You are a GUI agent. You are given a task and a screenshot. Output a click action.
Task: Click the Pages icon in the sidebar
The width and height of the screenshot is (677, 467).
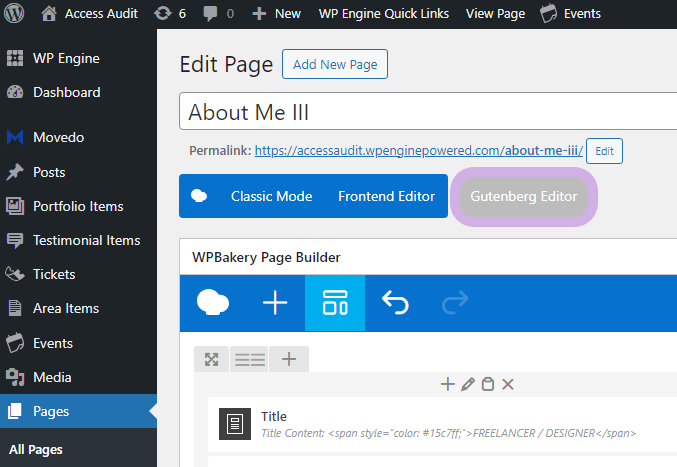point(15,411)
